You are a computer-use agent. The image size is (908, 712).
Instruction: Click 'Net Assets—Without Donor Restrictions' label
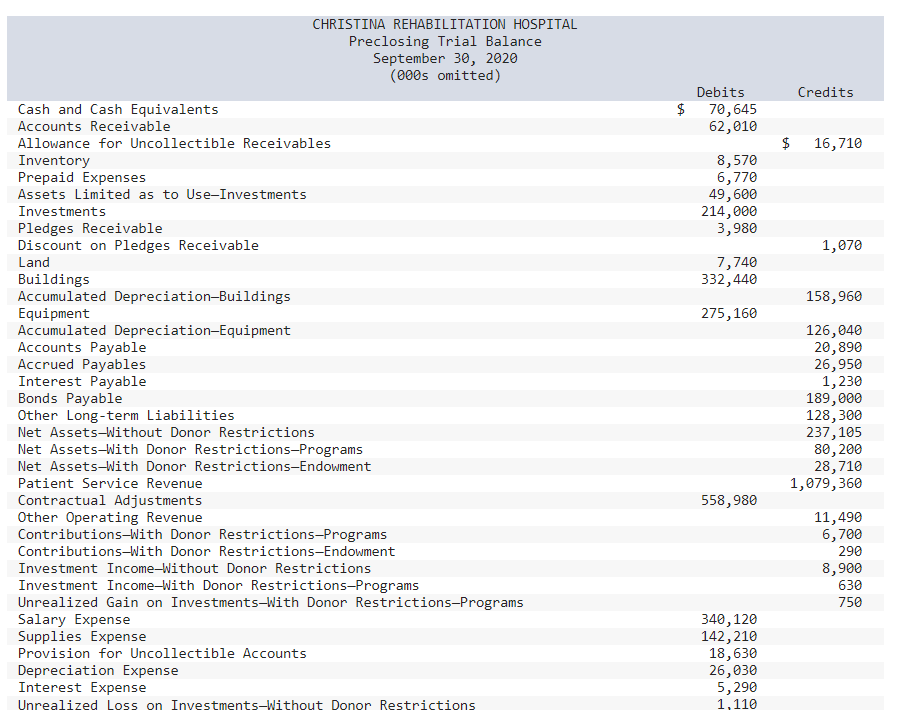166,432
